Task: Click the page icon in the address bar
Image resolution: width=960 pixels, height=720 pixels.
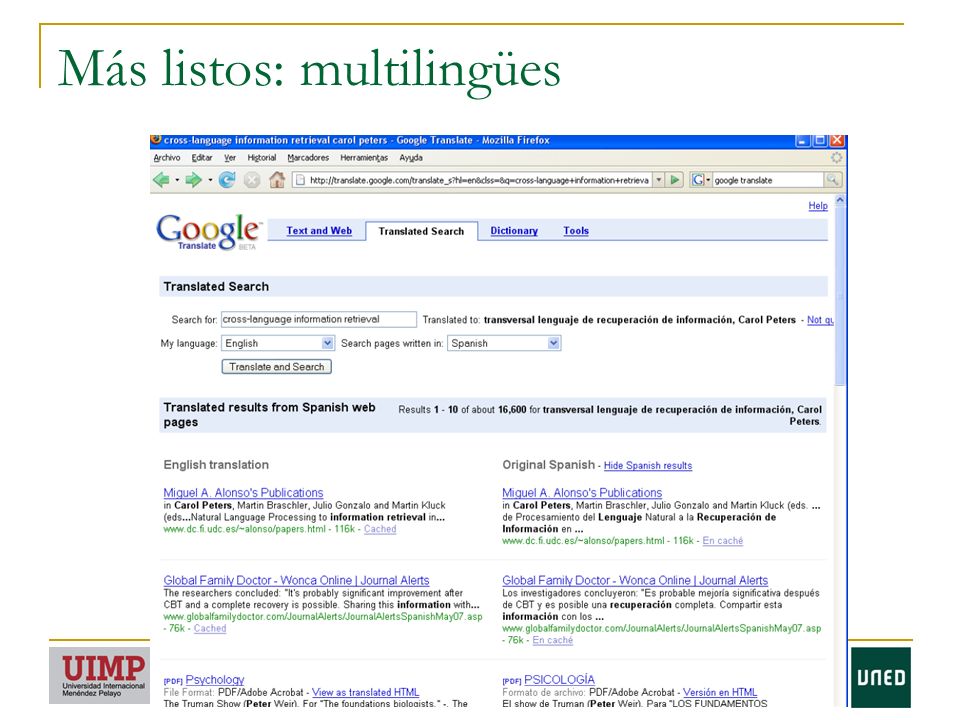Action: (x=300, y=180)
